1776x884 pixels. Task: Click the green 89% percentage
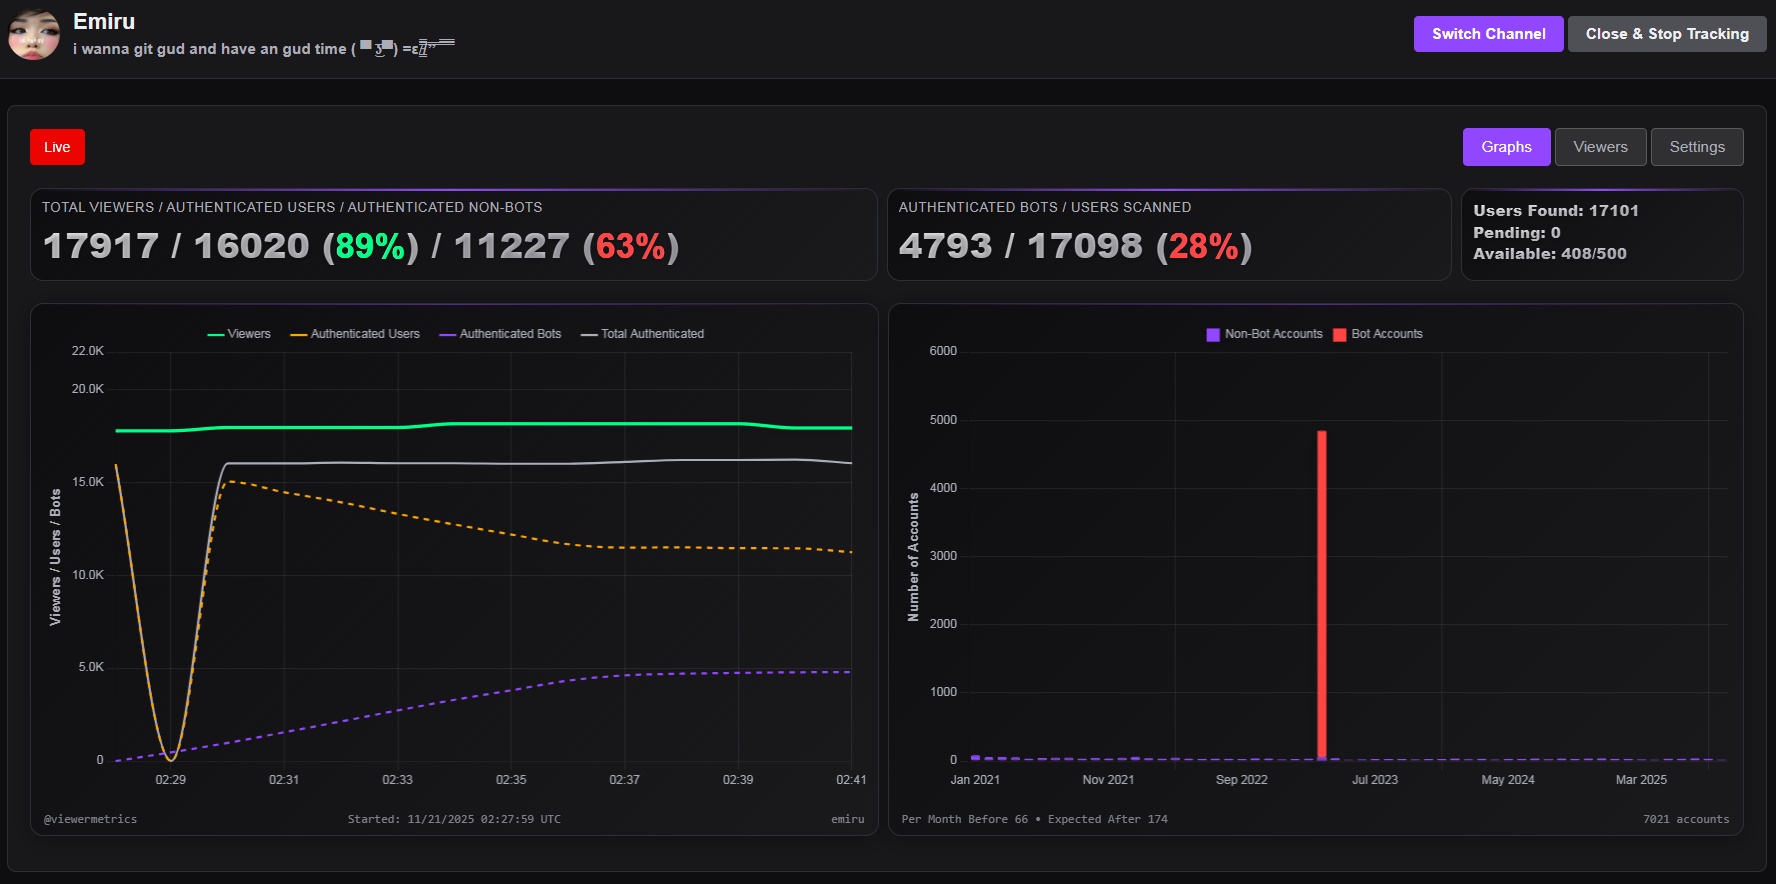click(x=370, y=246)
